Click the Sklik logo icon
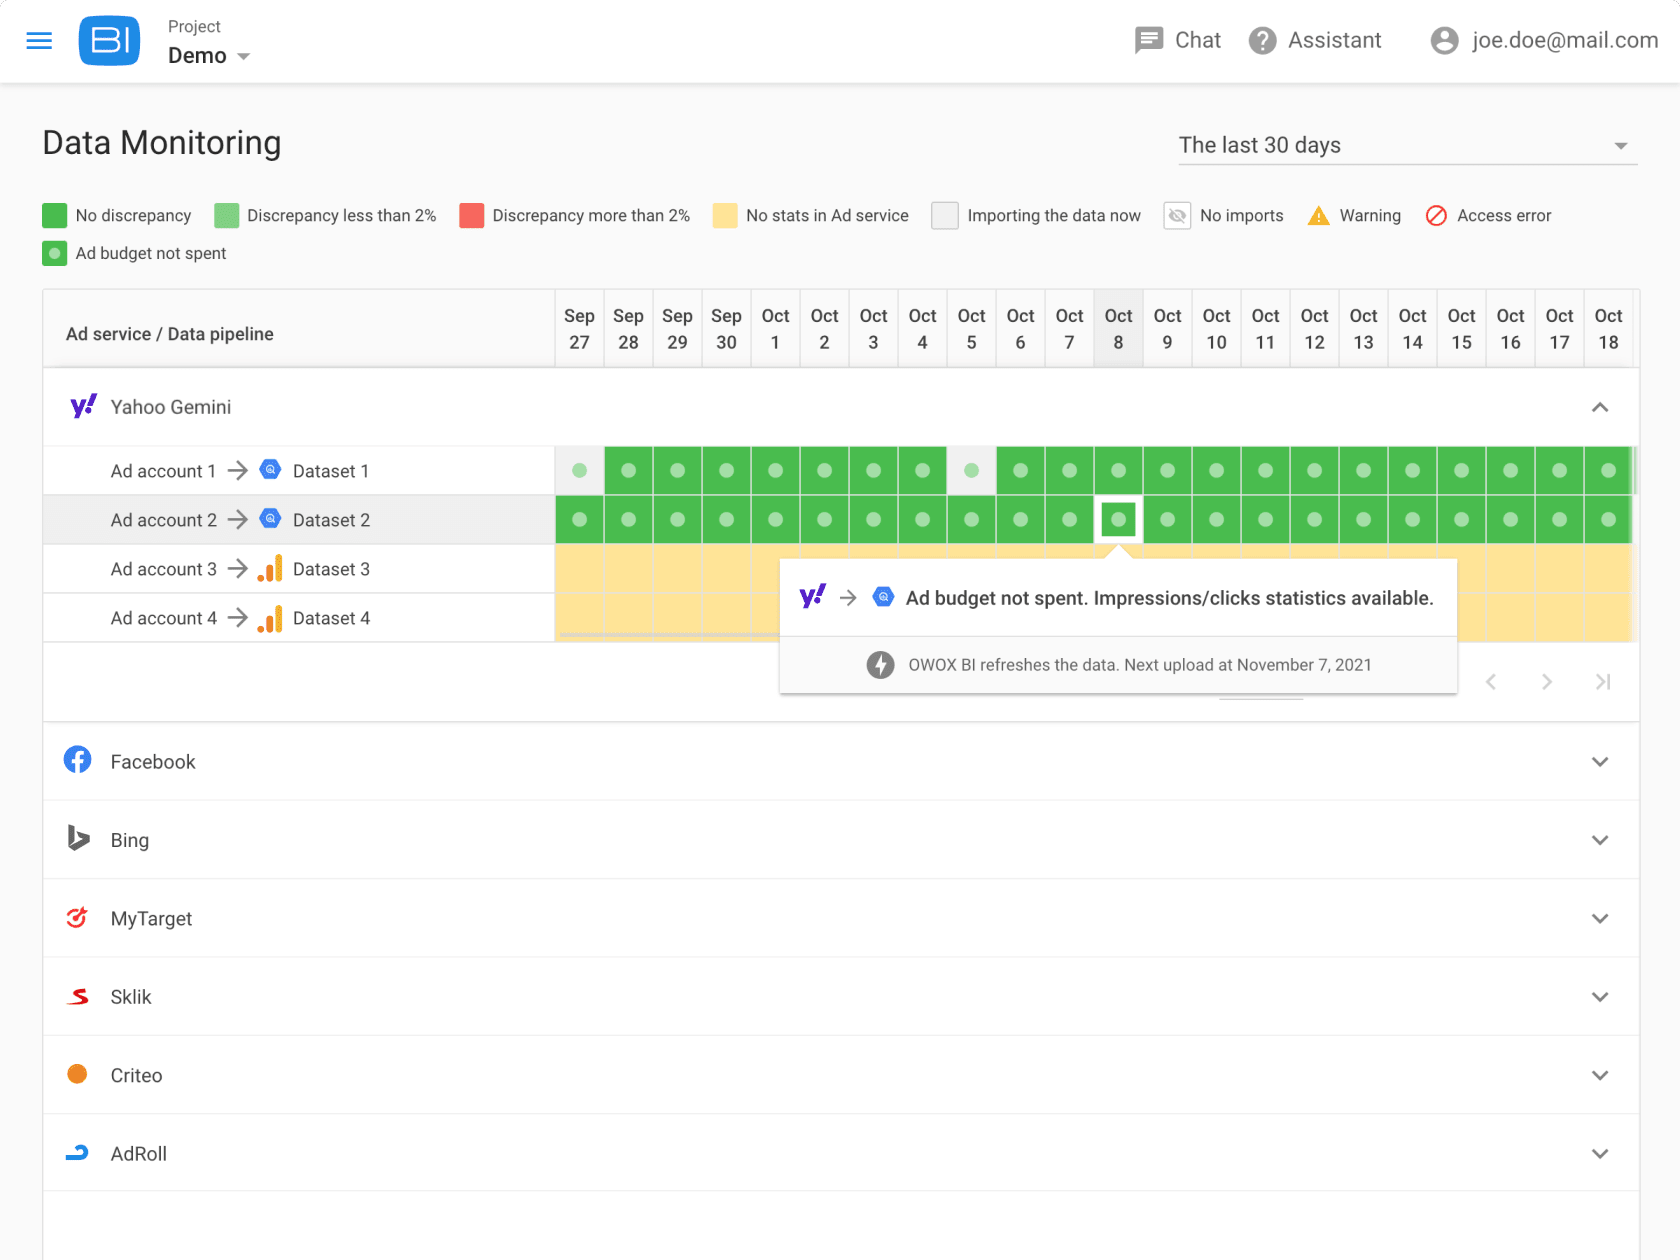1680x1260 pixels. [x=78, y=996]
